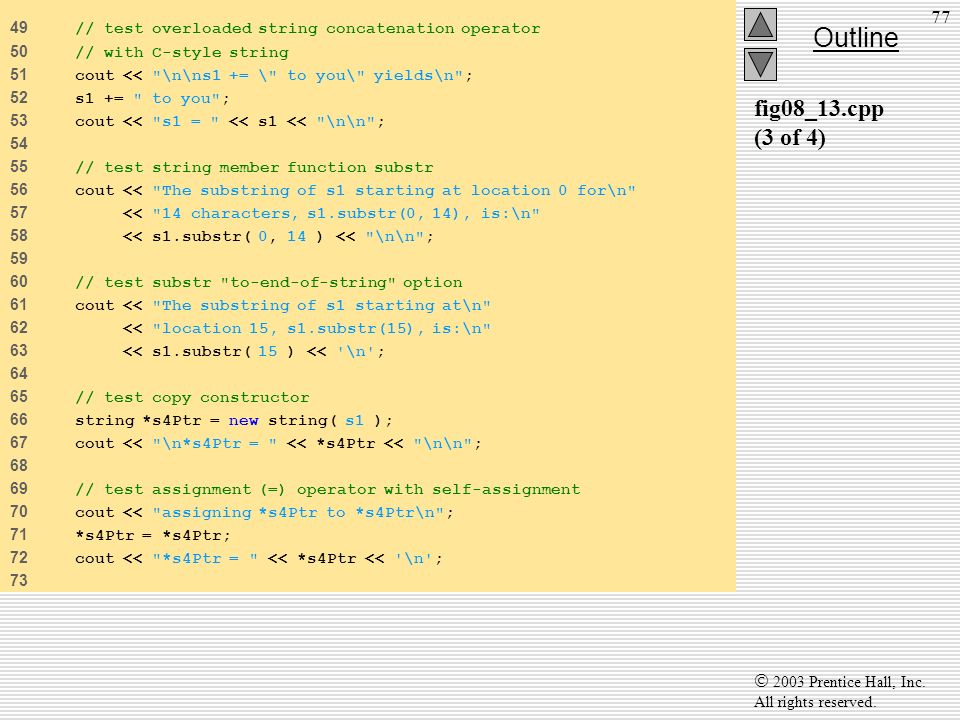
Task: Click string "The substring of s1 starting at\n"
Action: click(x=321, y=306)
